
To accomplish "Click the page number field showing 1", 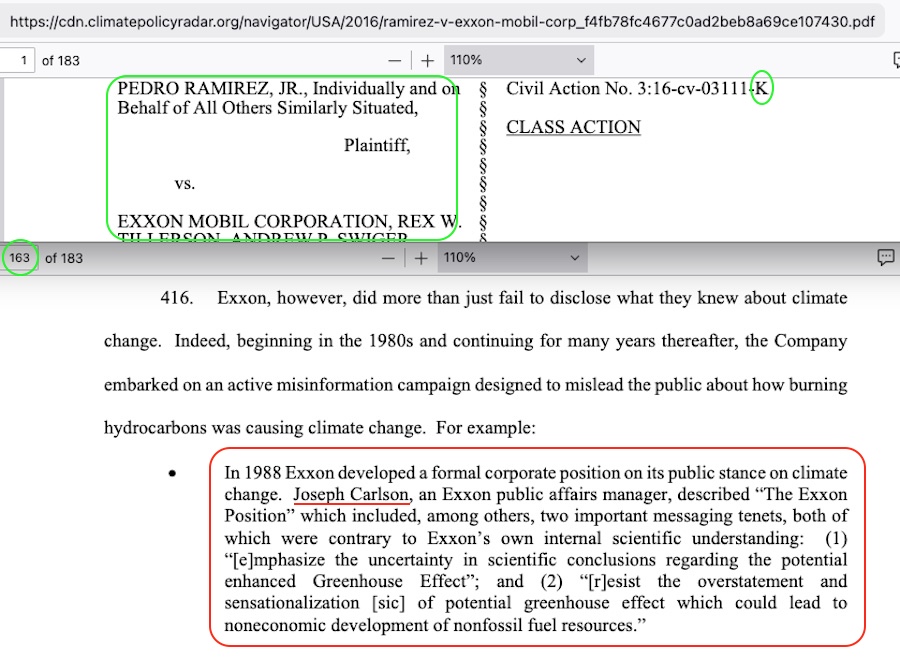I will click(21, 61).
